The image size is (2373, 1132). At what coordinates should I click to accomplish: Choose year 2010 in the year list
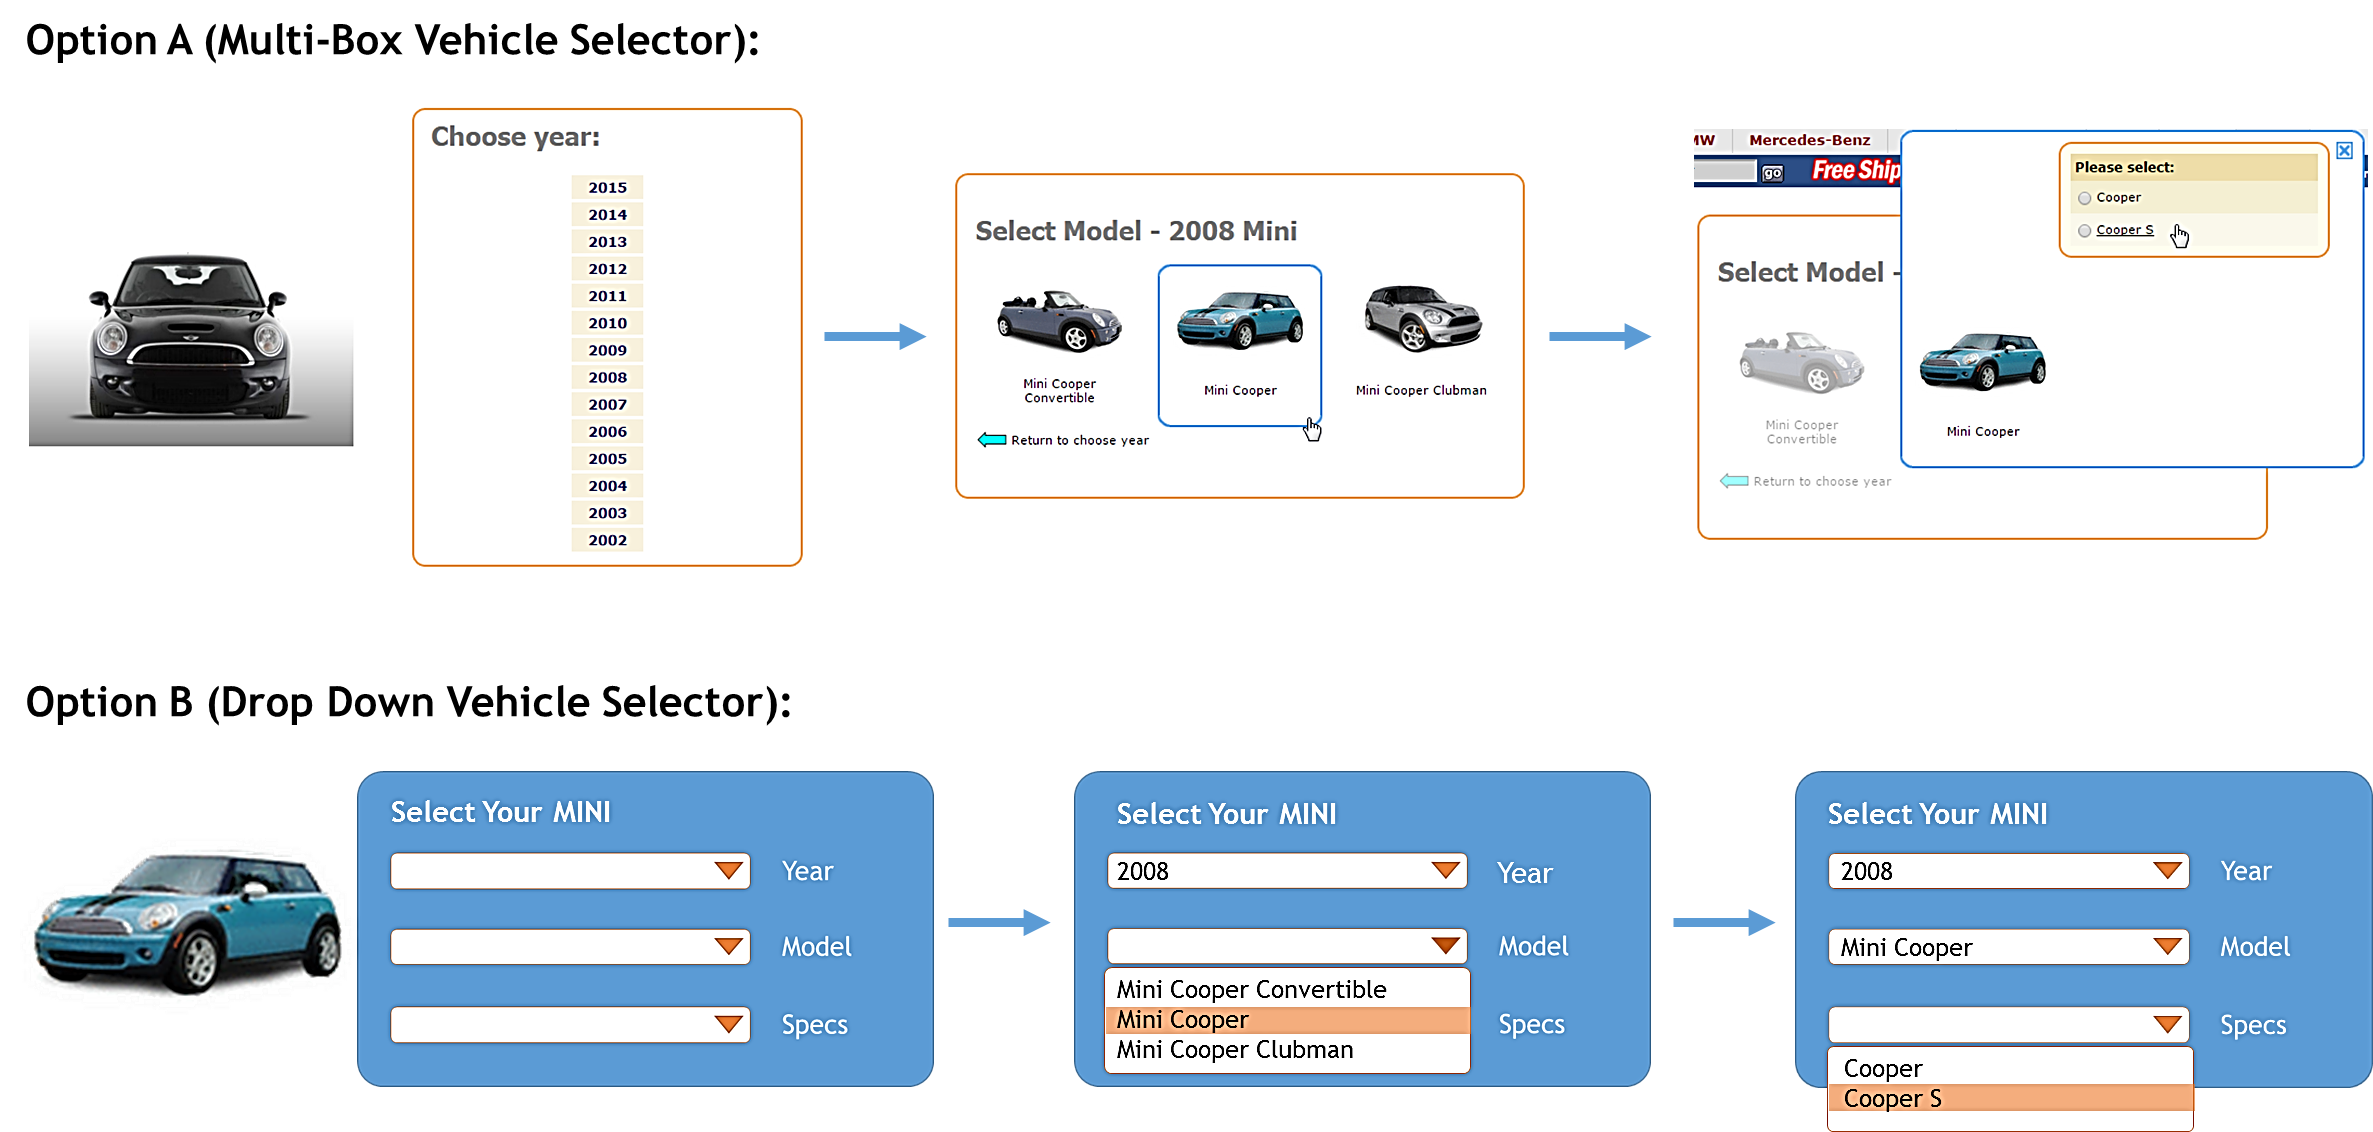(607, 322)
